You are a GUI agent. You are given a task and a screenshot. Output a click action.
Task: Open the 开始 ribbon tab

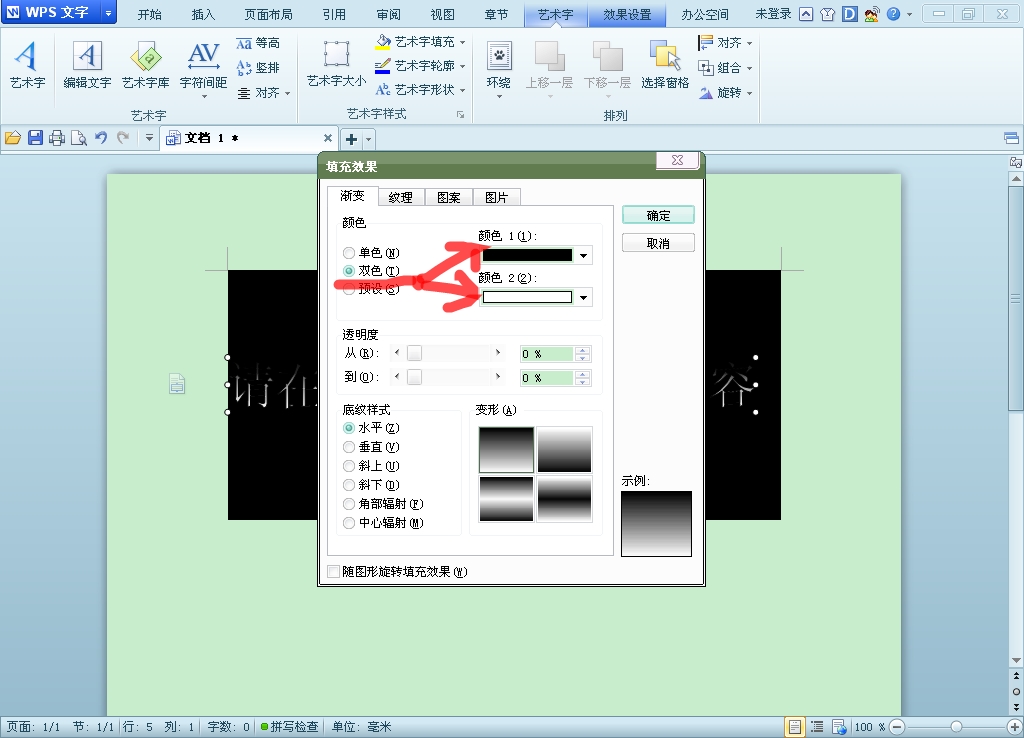click(150, 14)
